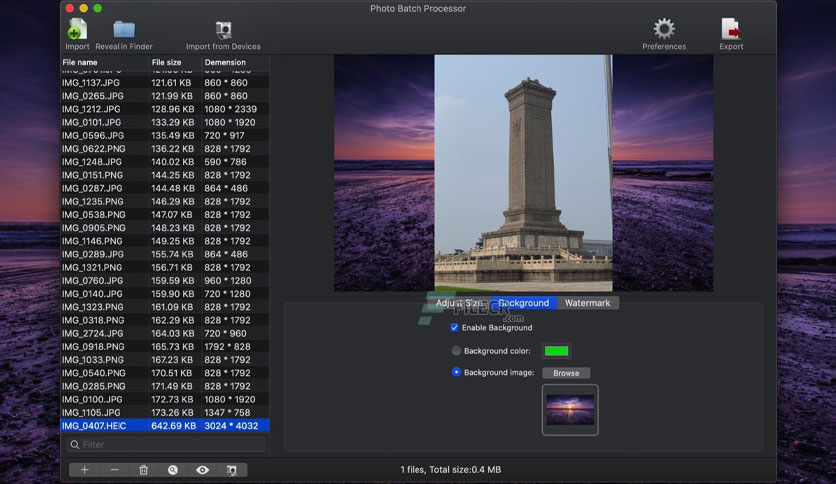The image size is (836, 484).
Task: Click the 642.69 KB file size cell
Action: point(173,426)
